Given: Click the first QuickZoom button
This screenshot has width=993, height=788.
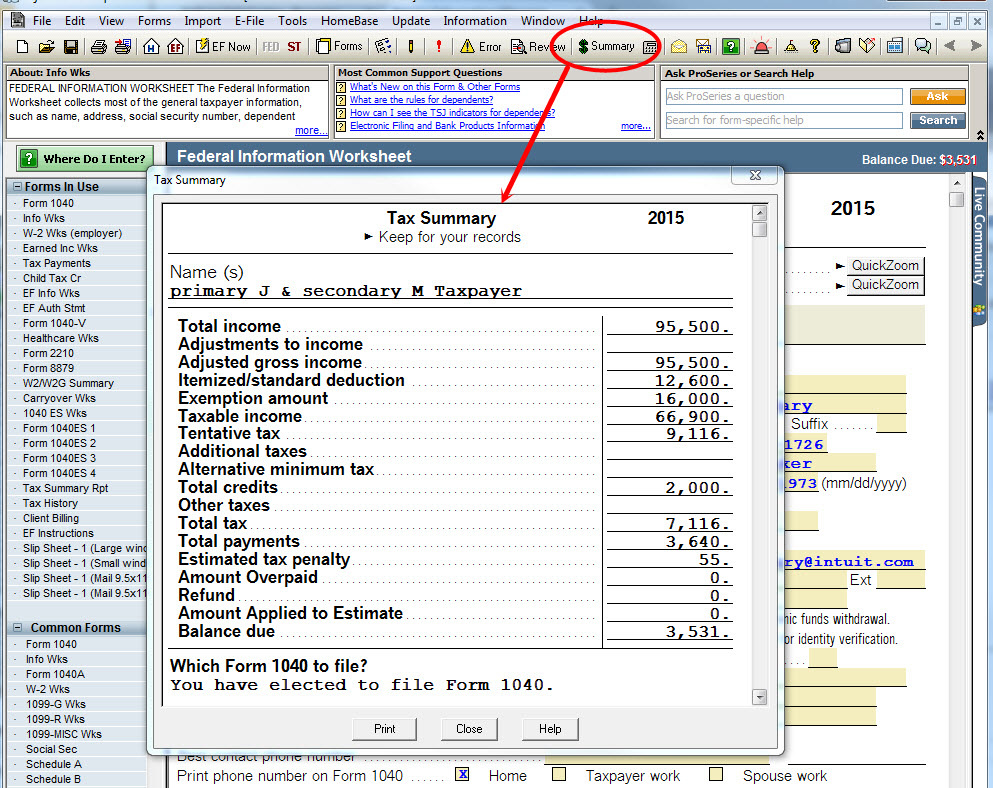Looking at the screenshot, I should [885, 265].
